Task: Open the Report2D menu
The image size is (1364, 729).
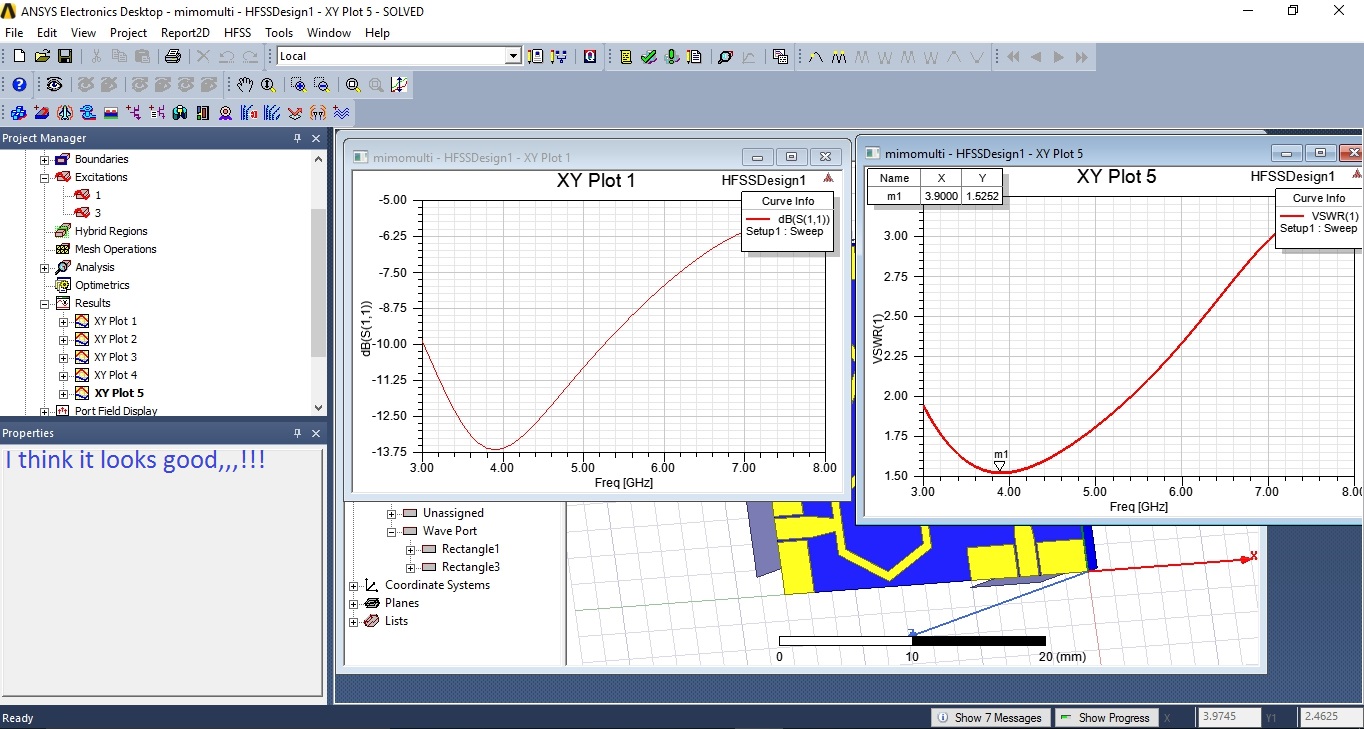Action: (x=186, y=33)
